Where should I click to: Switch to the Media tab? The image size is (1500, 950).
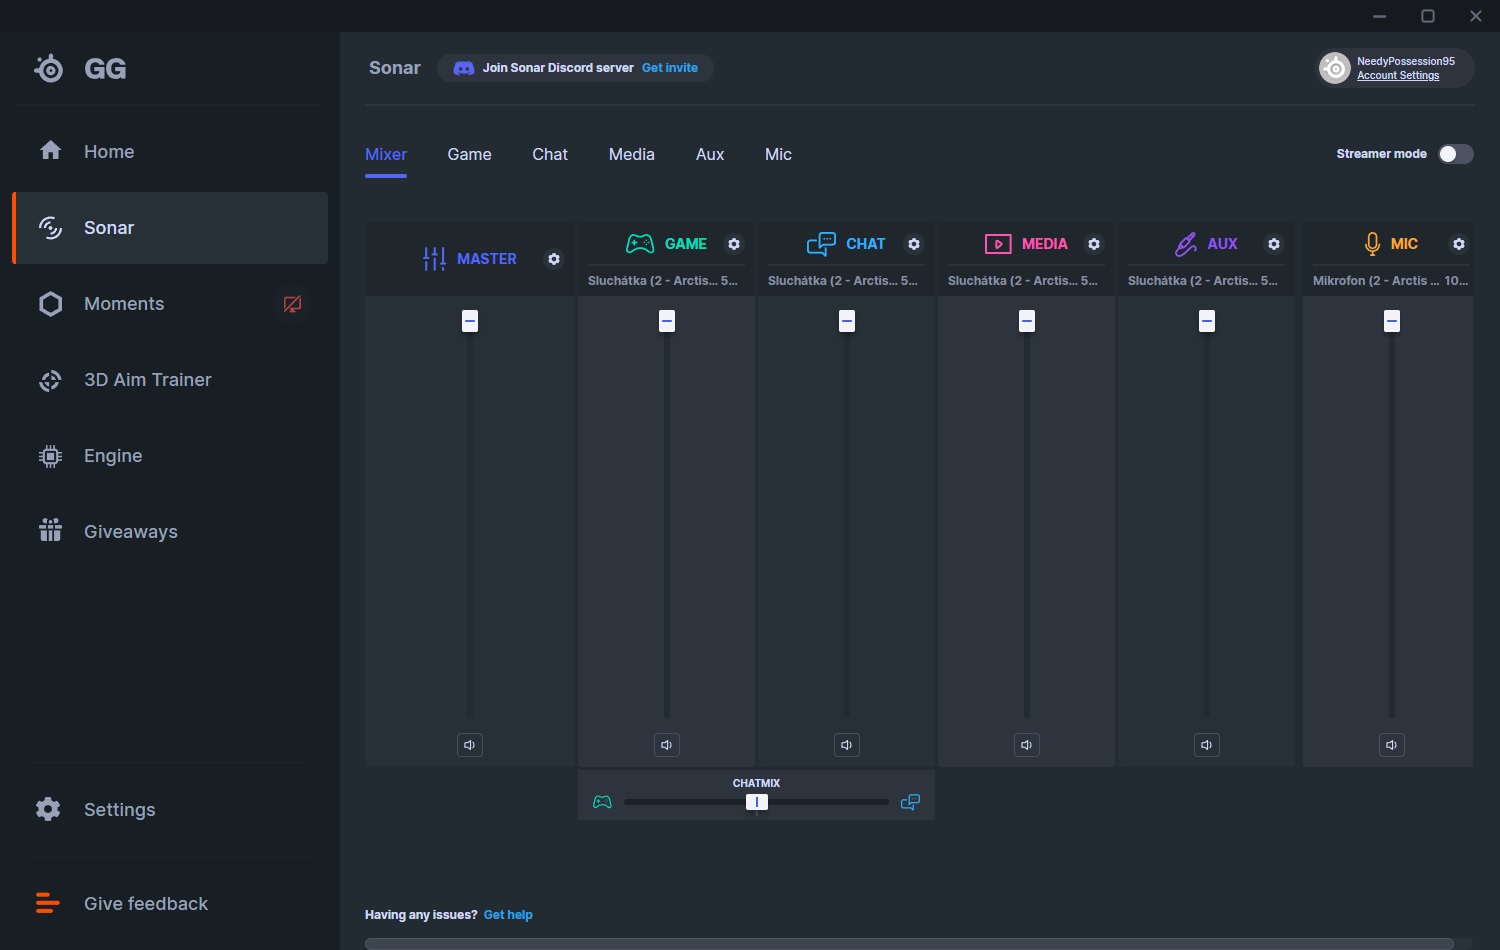pos(632,154)
